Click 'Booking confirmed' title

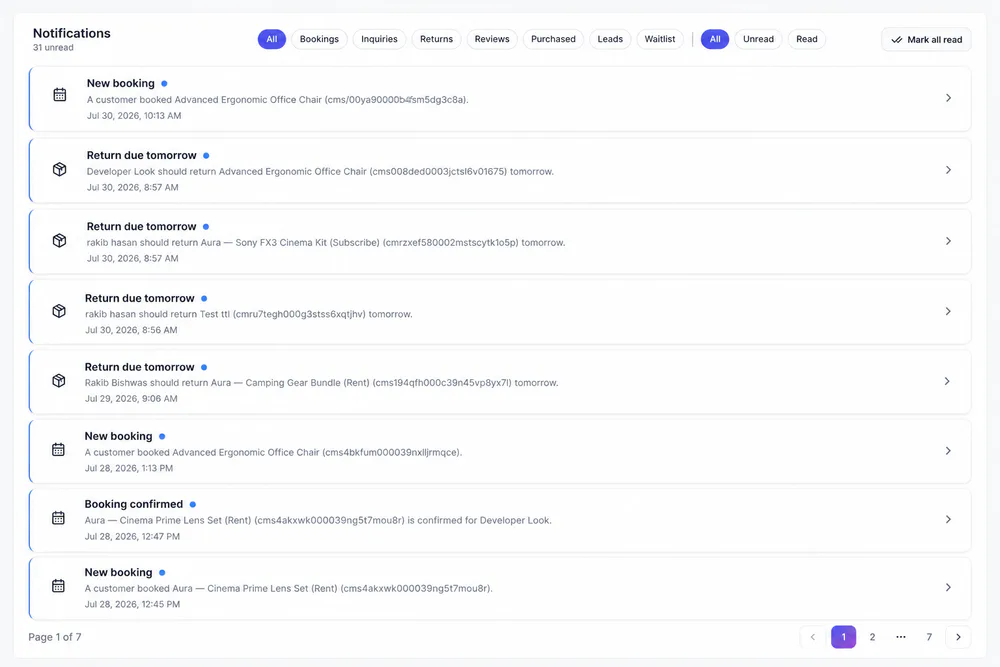pos(134,504)
